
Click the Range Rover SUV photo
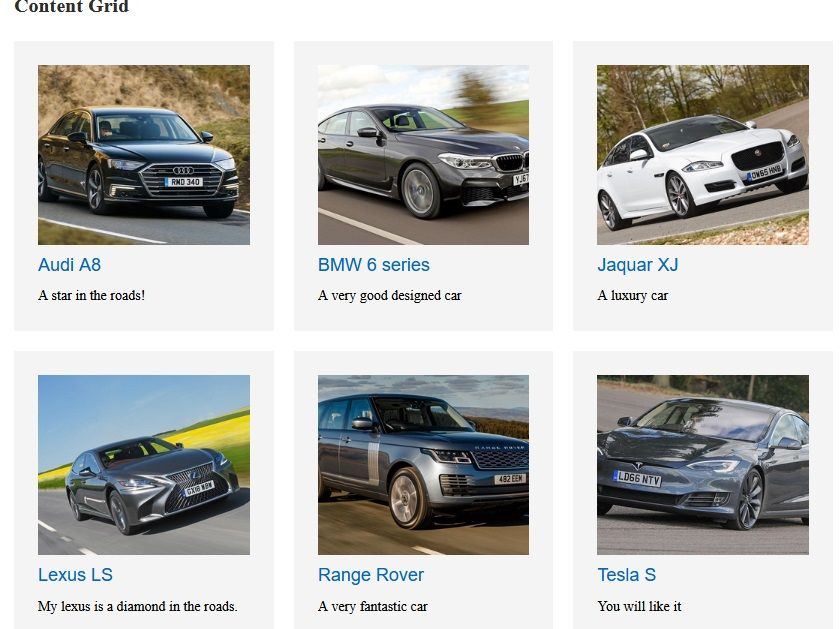pos(423,465)
